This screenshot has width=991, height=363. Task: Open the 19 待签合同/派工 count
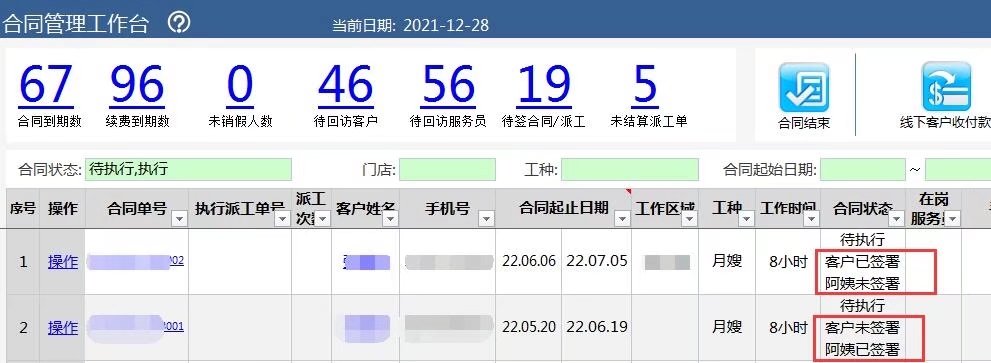[x=544, y=85]
